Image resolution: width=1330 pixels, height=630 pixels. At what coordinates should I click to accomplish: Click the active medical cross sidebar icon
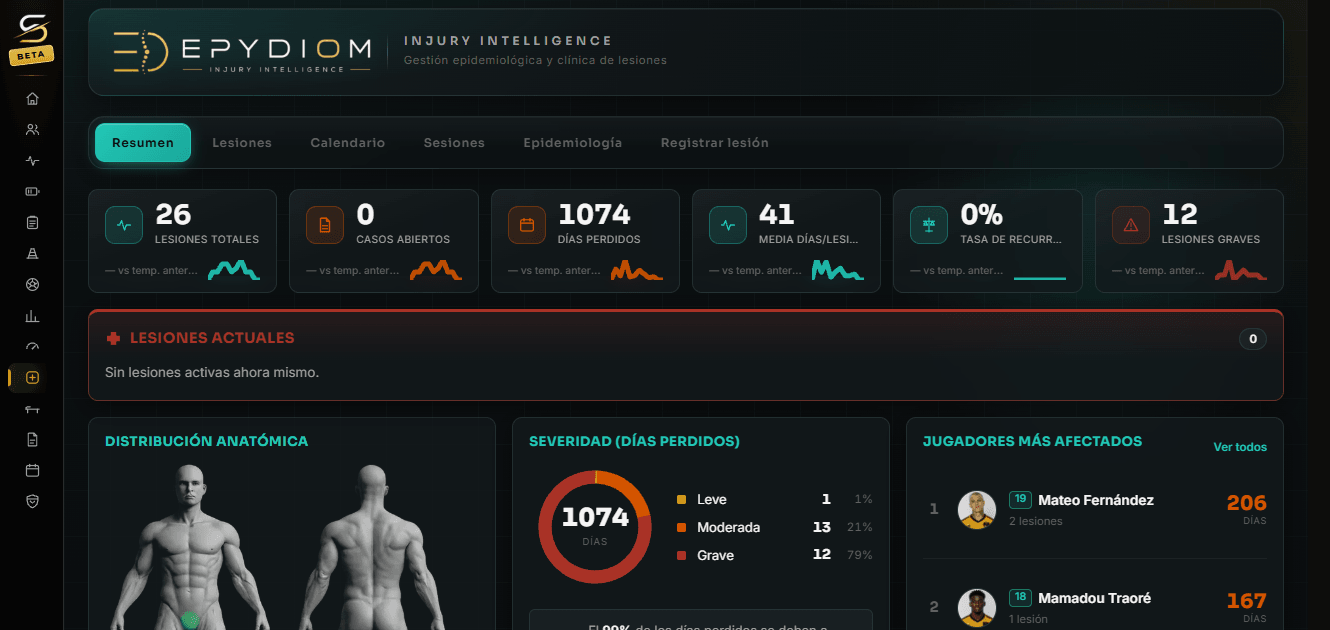[x=32, y=377]
